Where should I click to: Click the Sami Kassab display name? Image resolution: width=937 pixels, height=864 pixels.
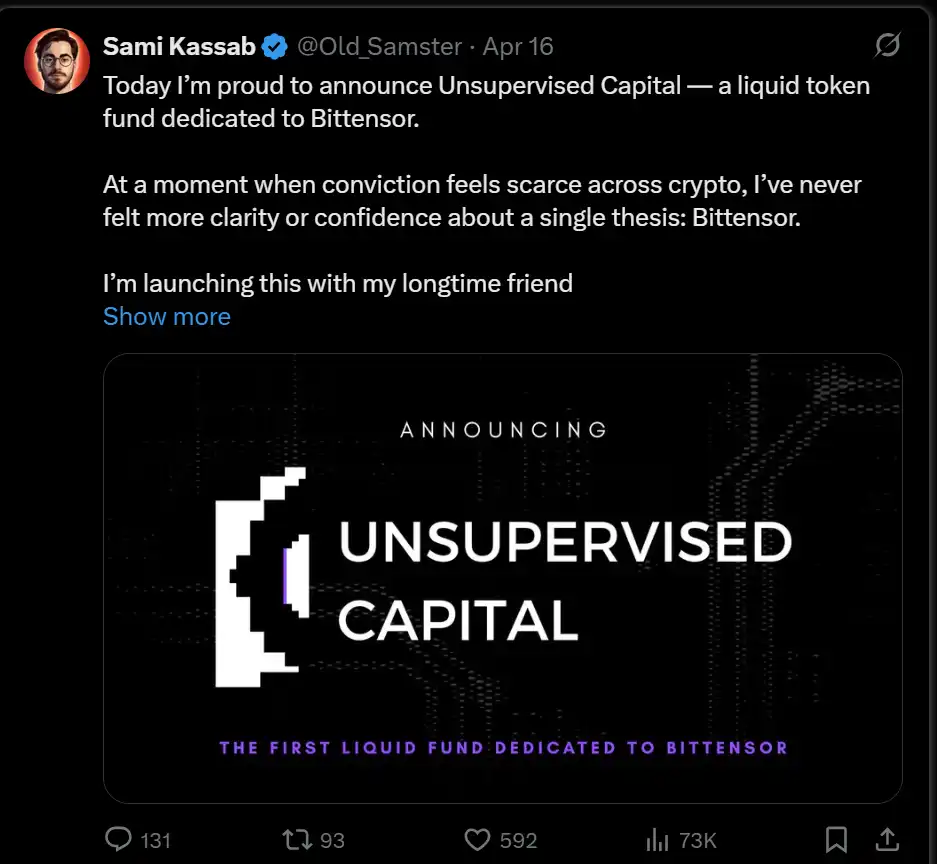180,47
